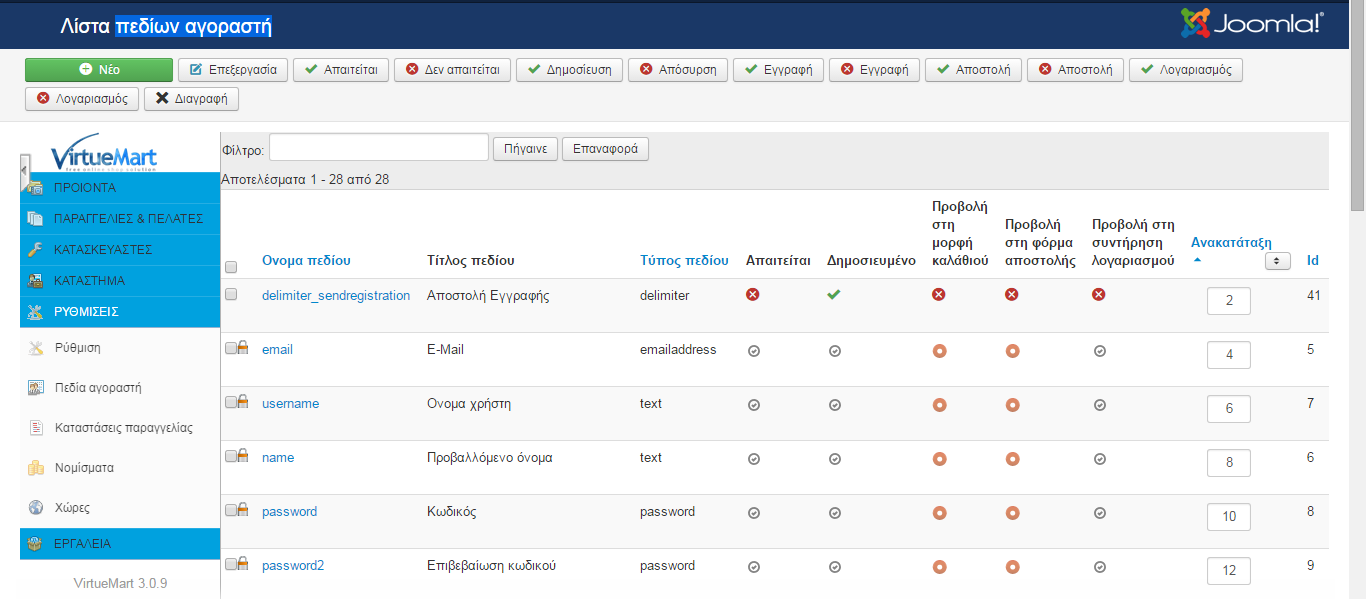Click the Διαγραφή toolbar button

(192, 99)
